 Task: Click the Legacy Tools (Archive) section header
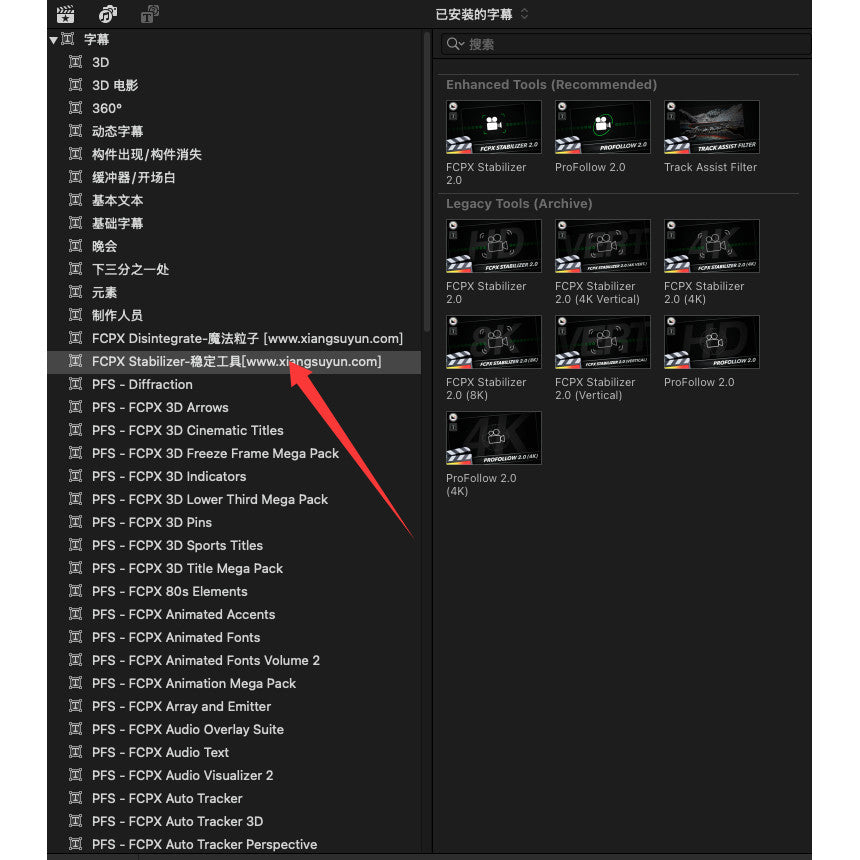tap(519, 204)
